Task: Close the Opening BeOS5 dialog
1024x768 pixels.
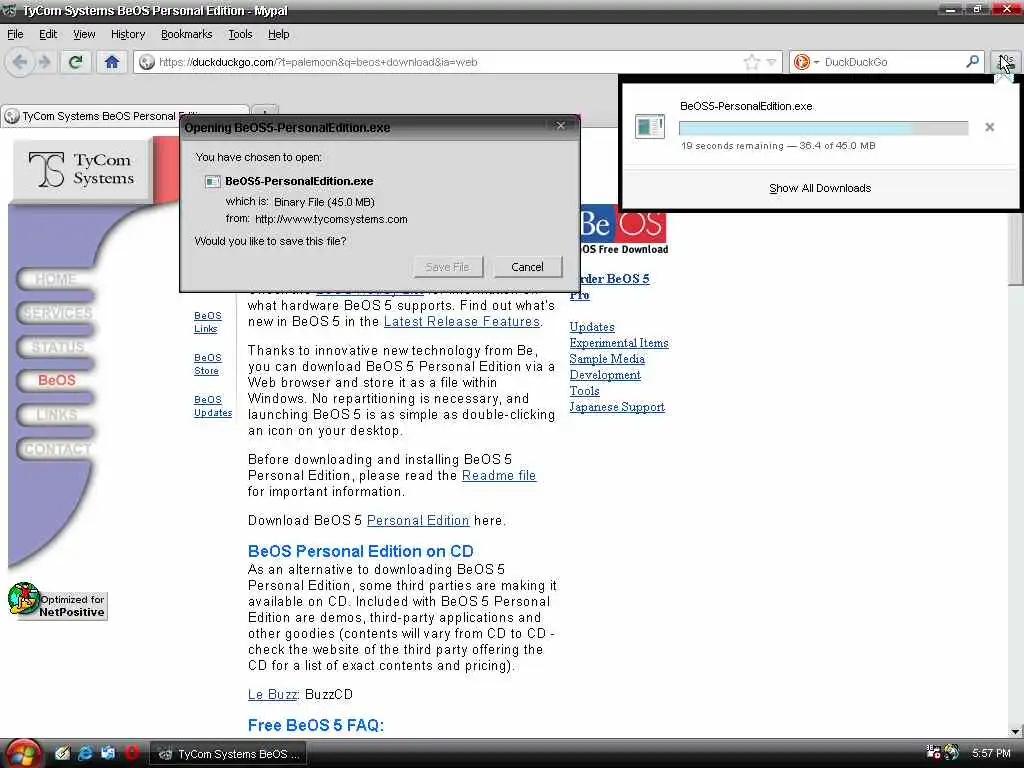Action: point(560,125)
